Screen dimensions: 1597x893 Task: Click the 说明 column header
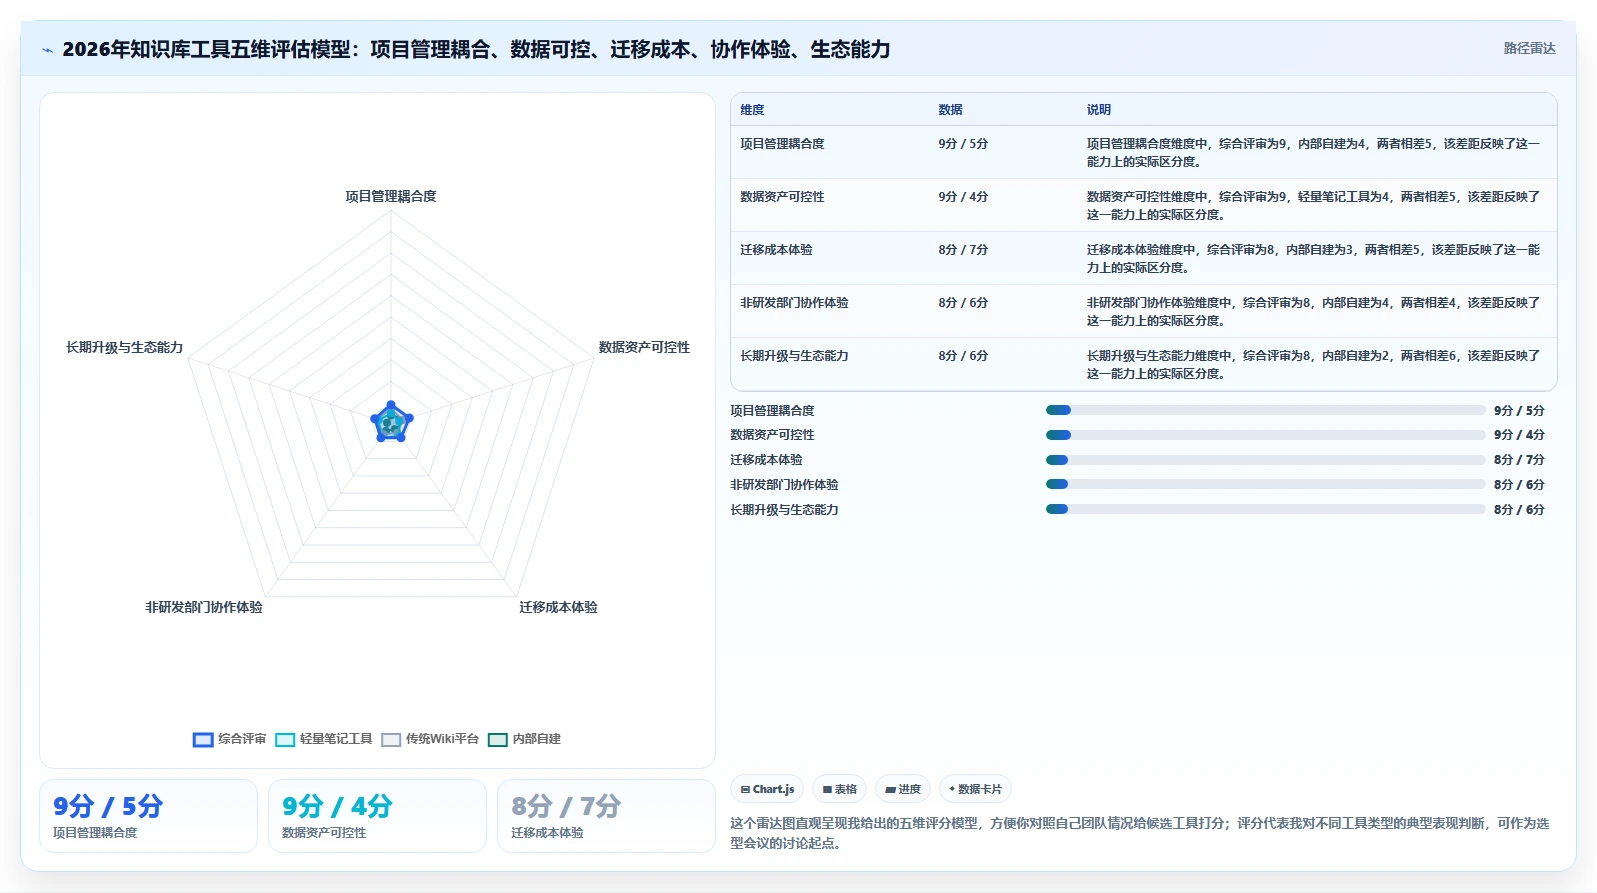click(1099, 110)
